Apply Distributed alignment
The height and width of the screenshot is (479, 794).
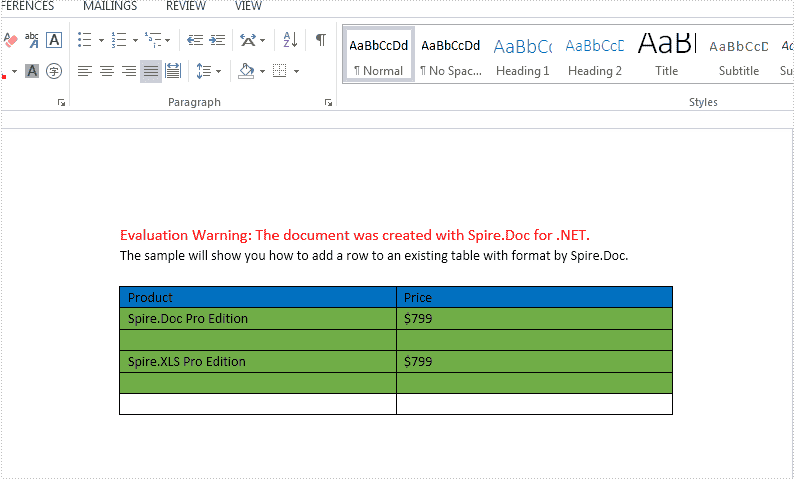pos(173,71)
